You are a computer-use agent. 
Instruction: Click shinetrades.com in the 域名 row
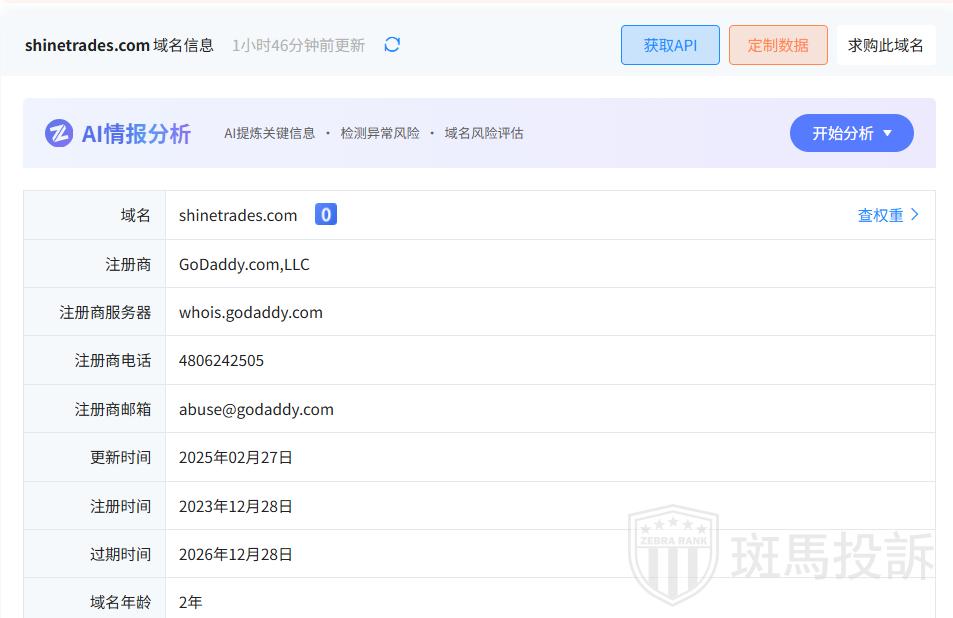238,215
